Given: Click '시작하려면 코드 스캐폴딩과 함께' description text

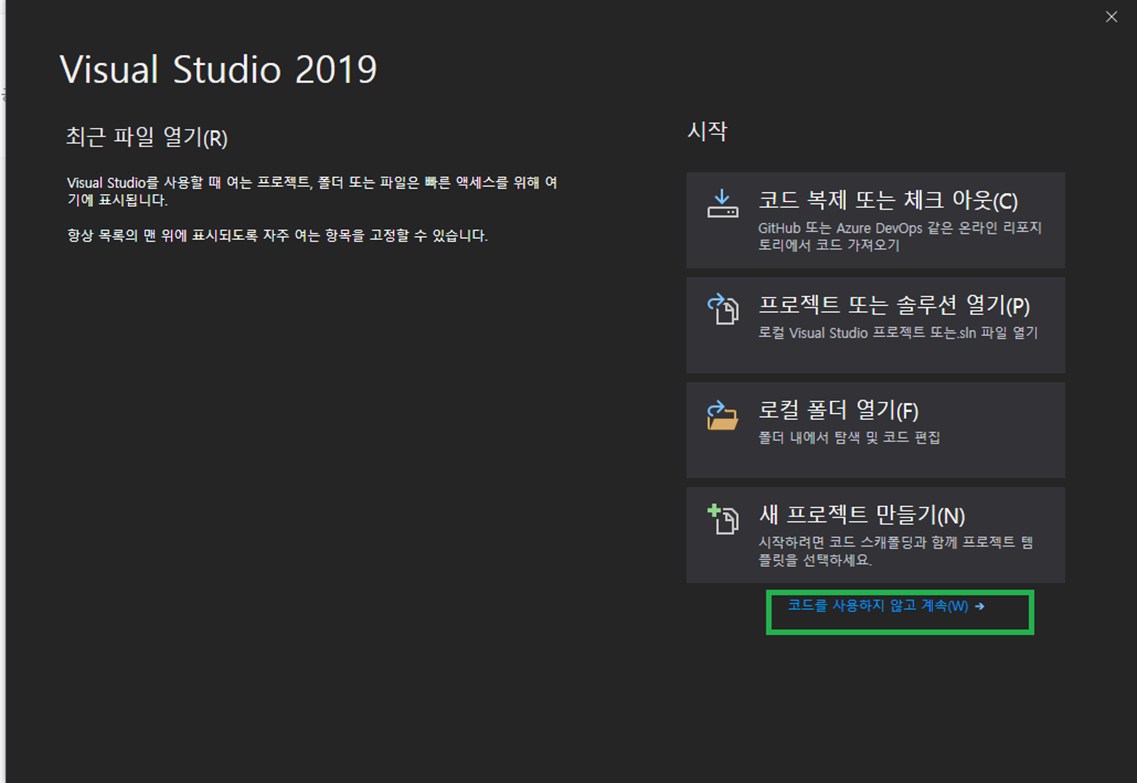Looking at the screenshot, I should 896,551.
